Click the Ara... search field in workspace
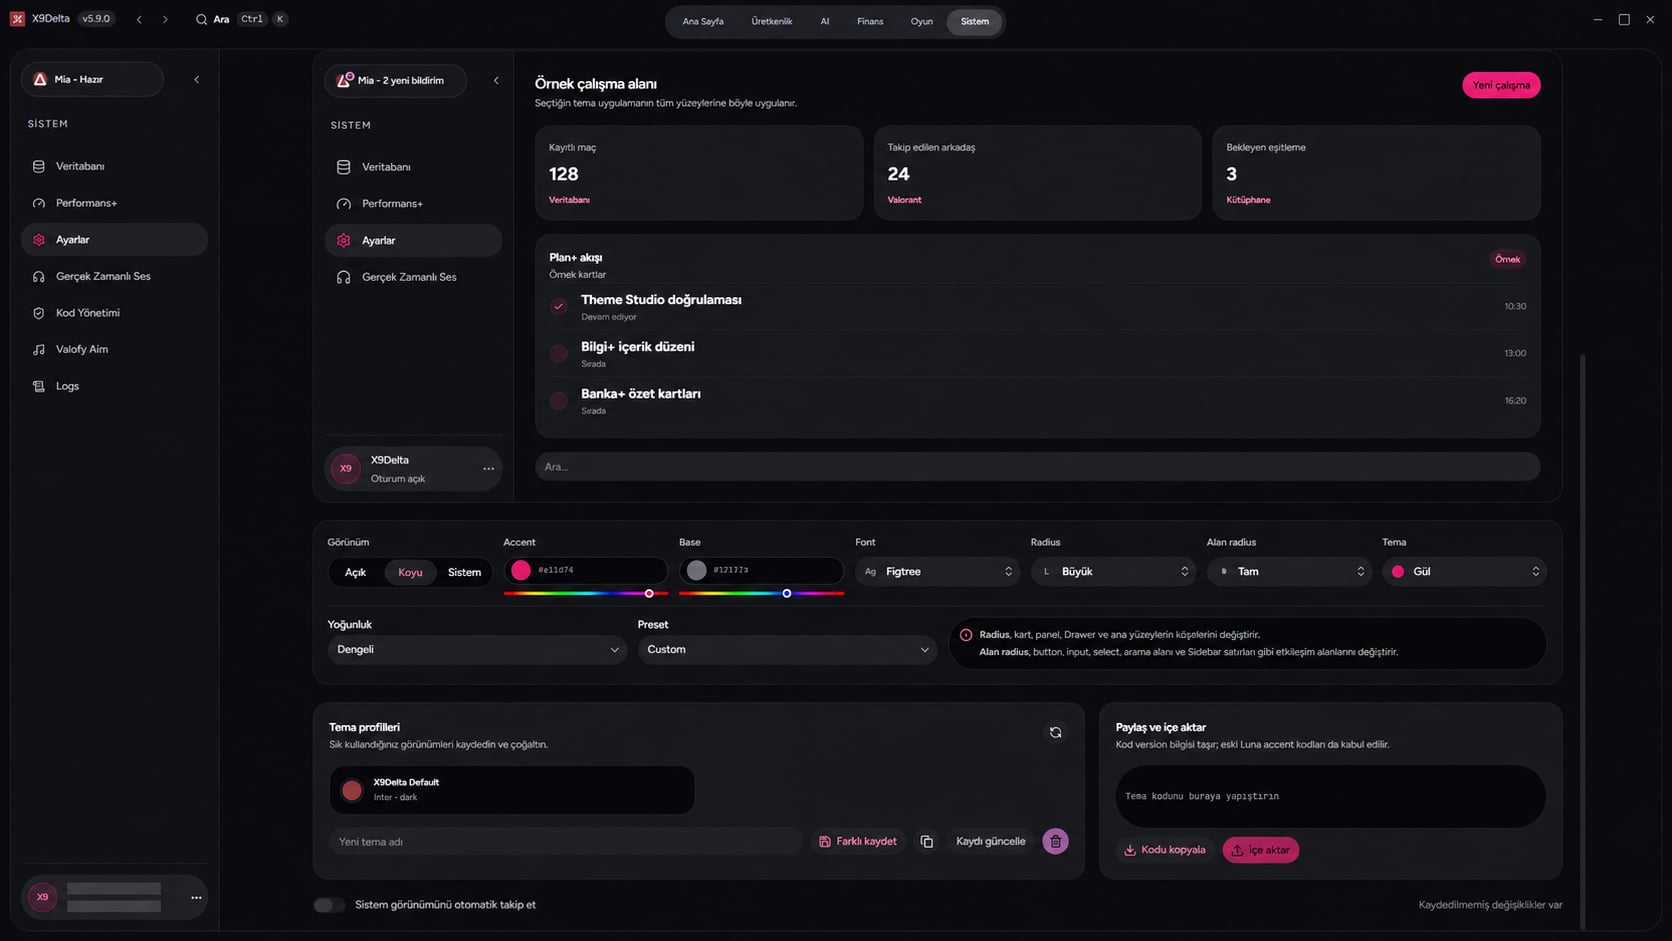The image size is (1672, 941). (x=1037, y=467)
